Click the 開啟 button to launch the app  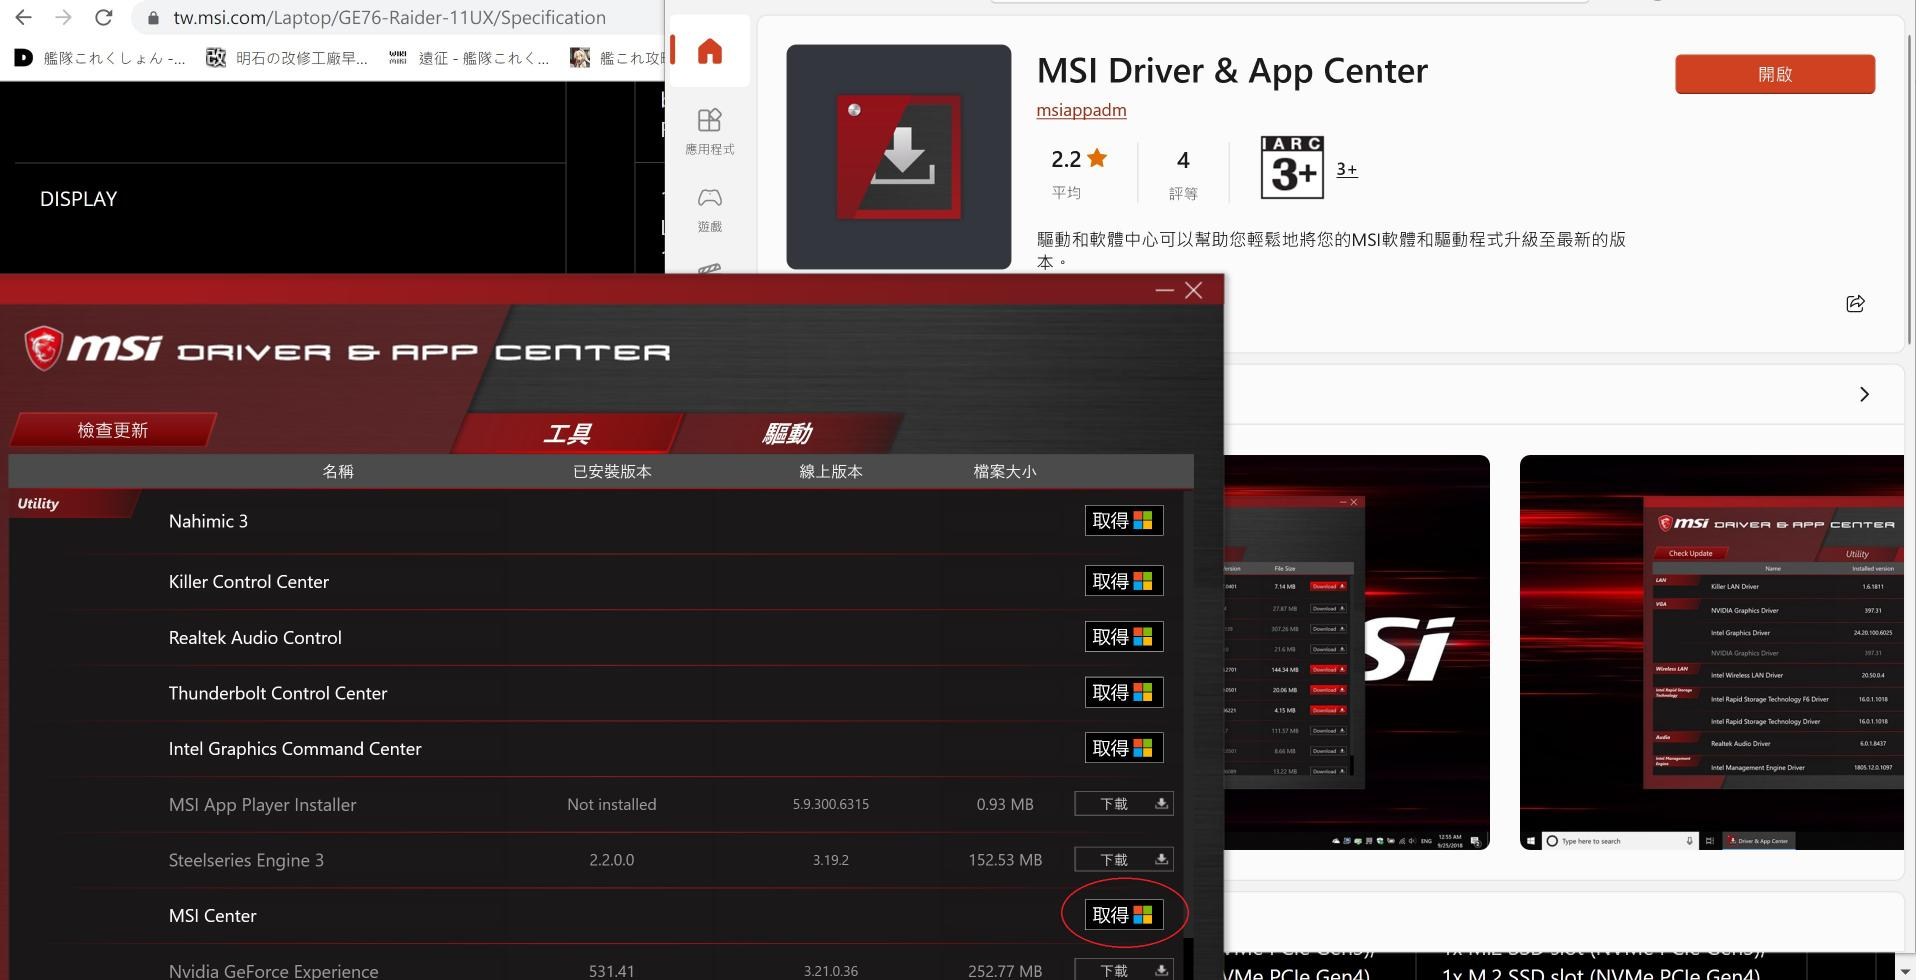(x=1775, y=73)
